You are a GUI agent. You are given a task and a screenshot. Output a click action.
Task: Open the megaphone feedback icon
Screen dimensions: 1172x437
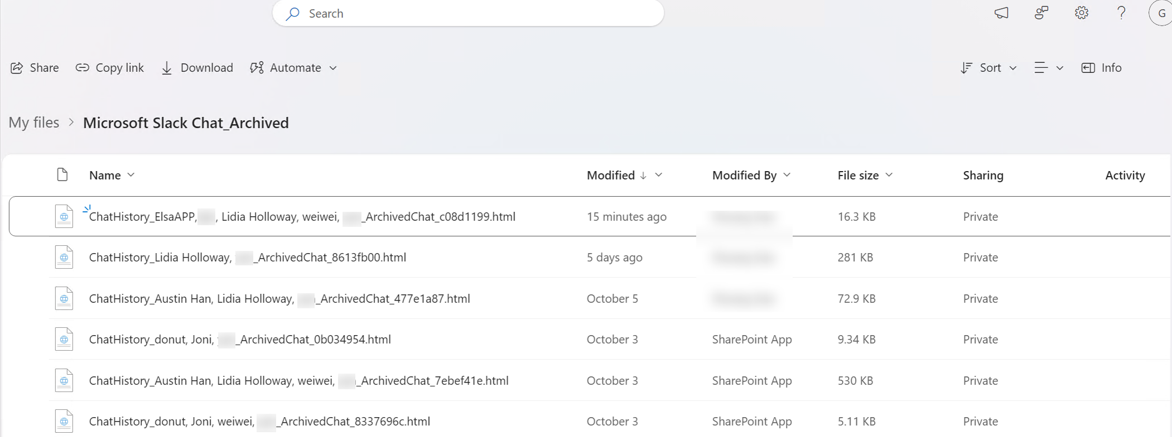(x=1001, y=13)
